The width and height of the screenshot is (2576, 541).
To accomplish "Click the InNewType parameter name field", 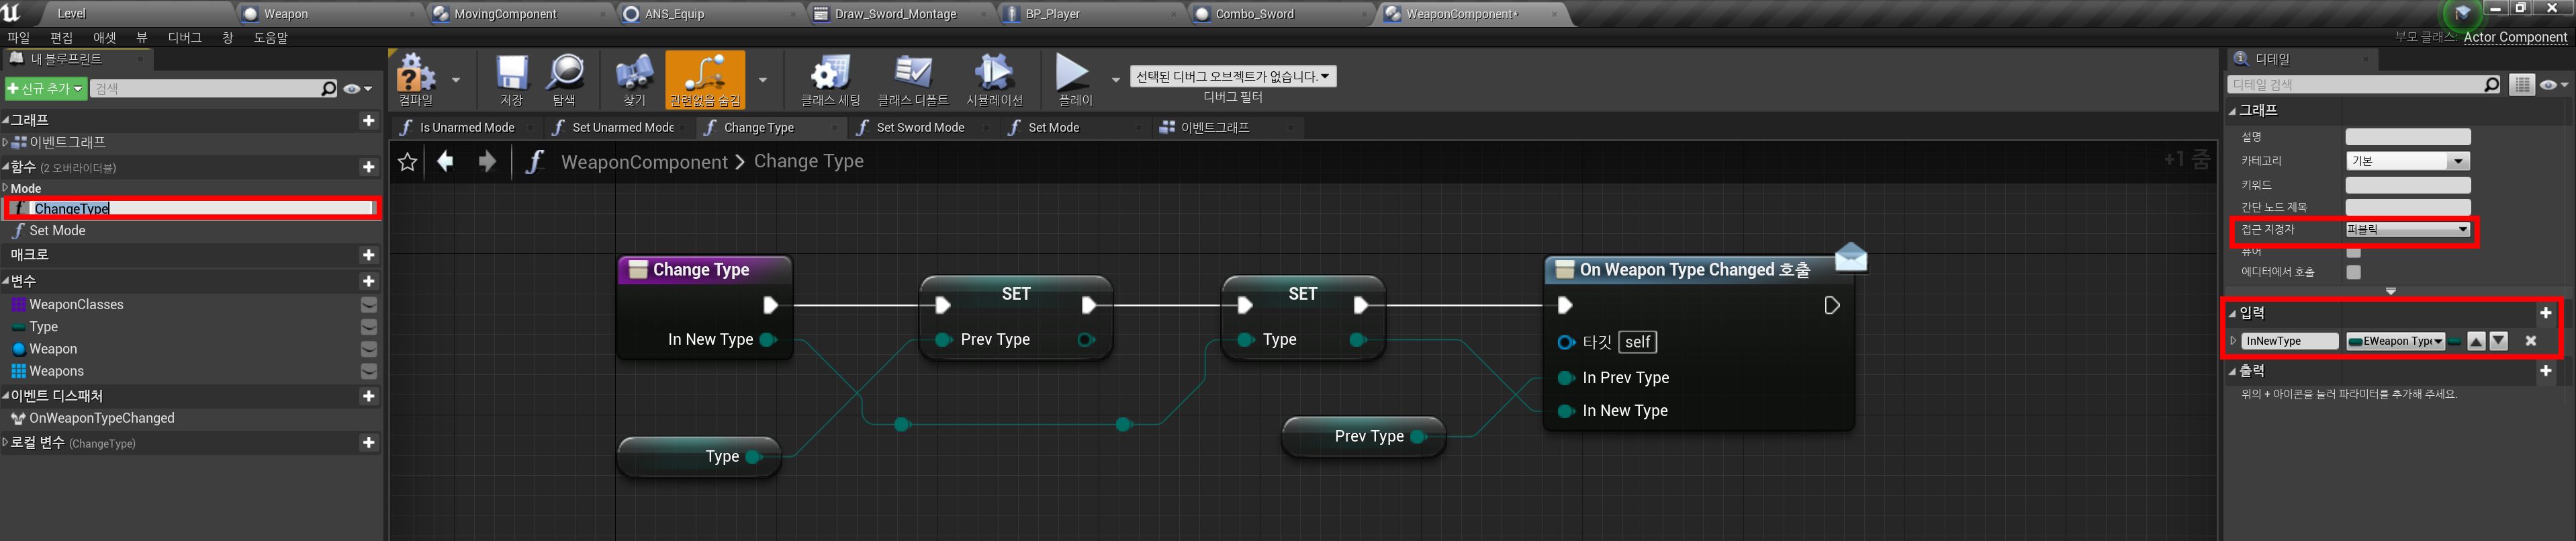I will click(2290, 341).
